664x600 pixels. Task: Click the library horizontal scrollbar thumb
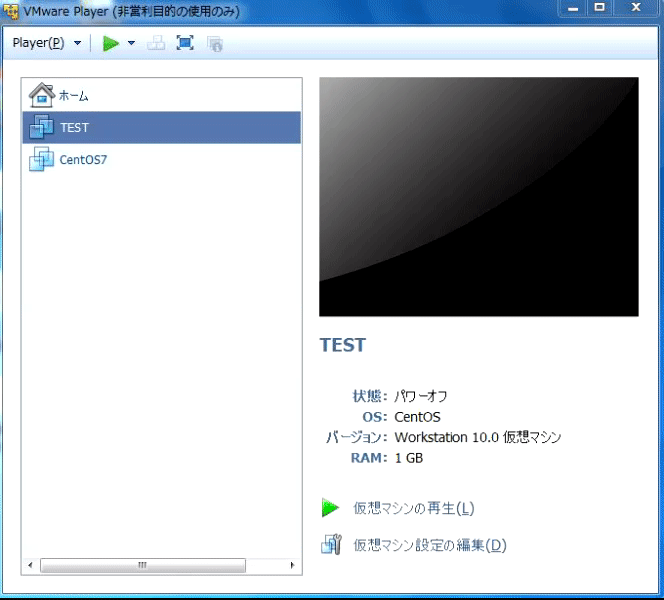tap(143, 565)
